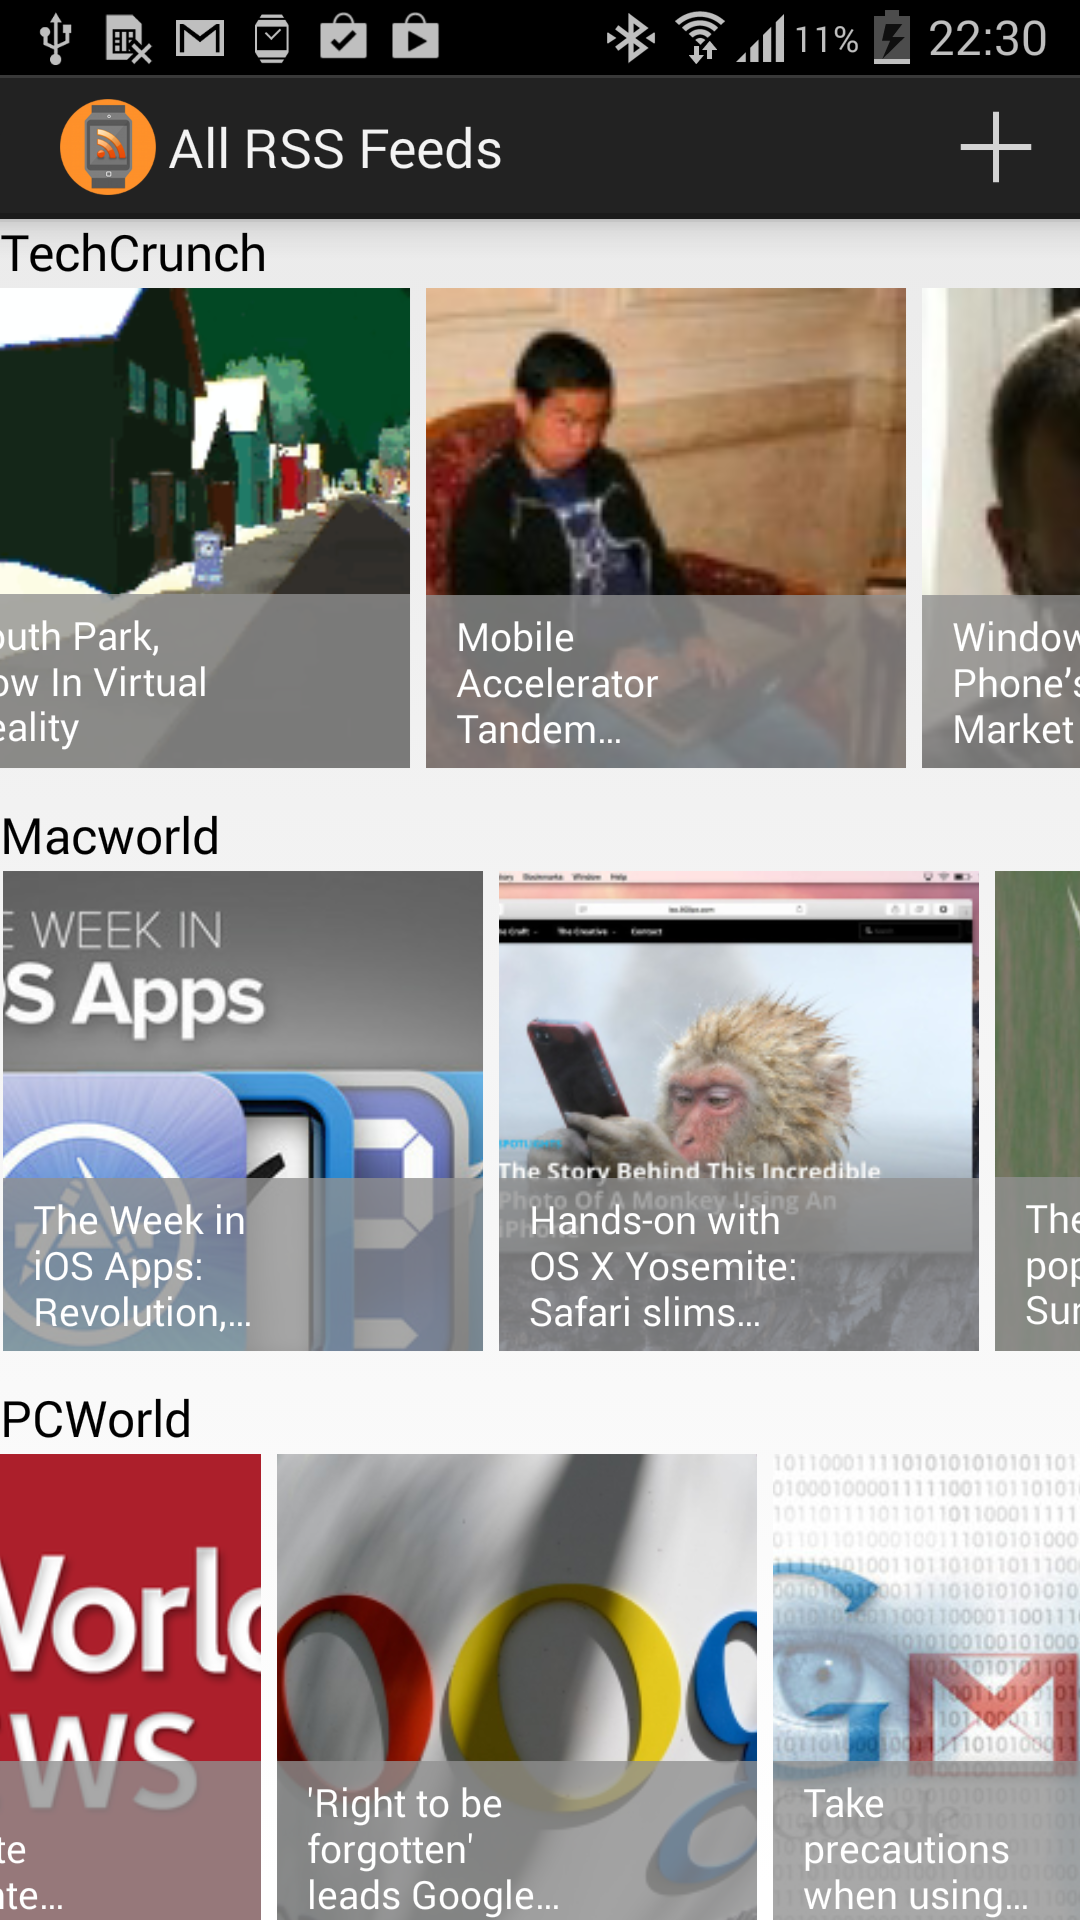Open the PCWorld feed heading
1080x1920 pixels.
pyautogui.click(x=96, y=1419)
